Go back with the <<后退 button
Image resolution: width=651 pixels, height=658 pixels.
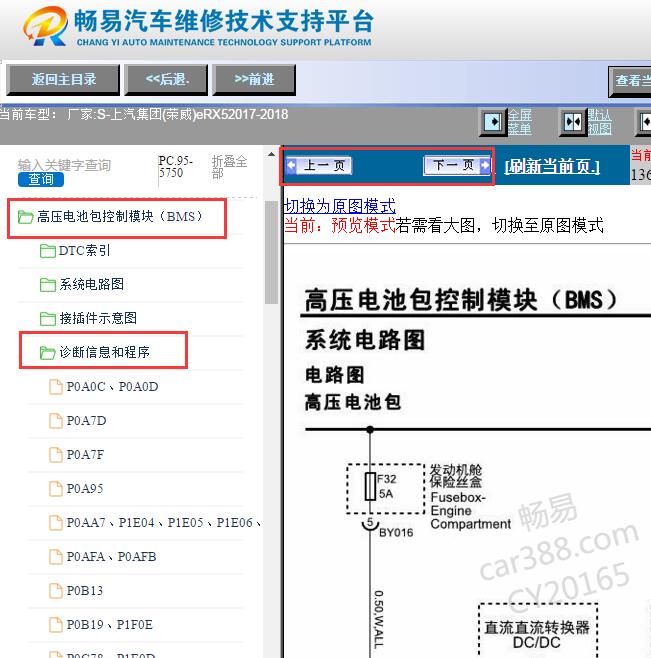coord(167,79)
